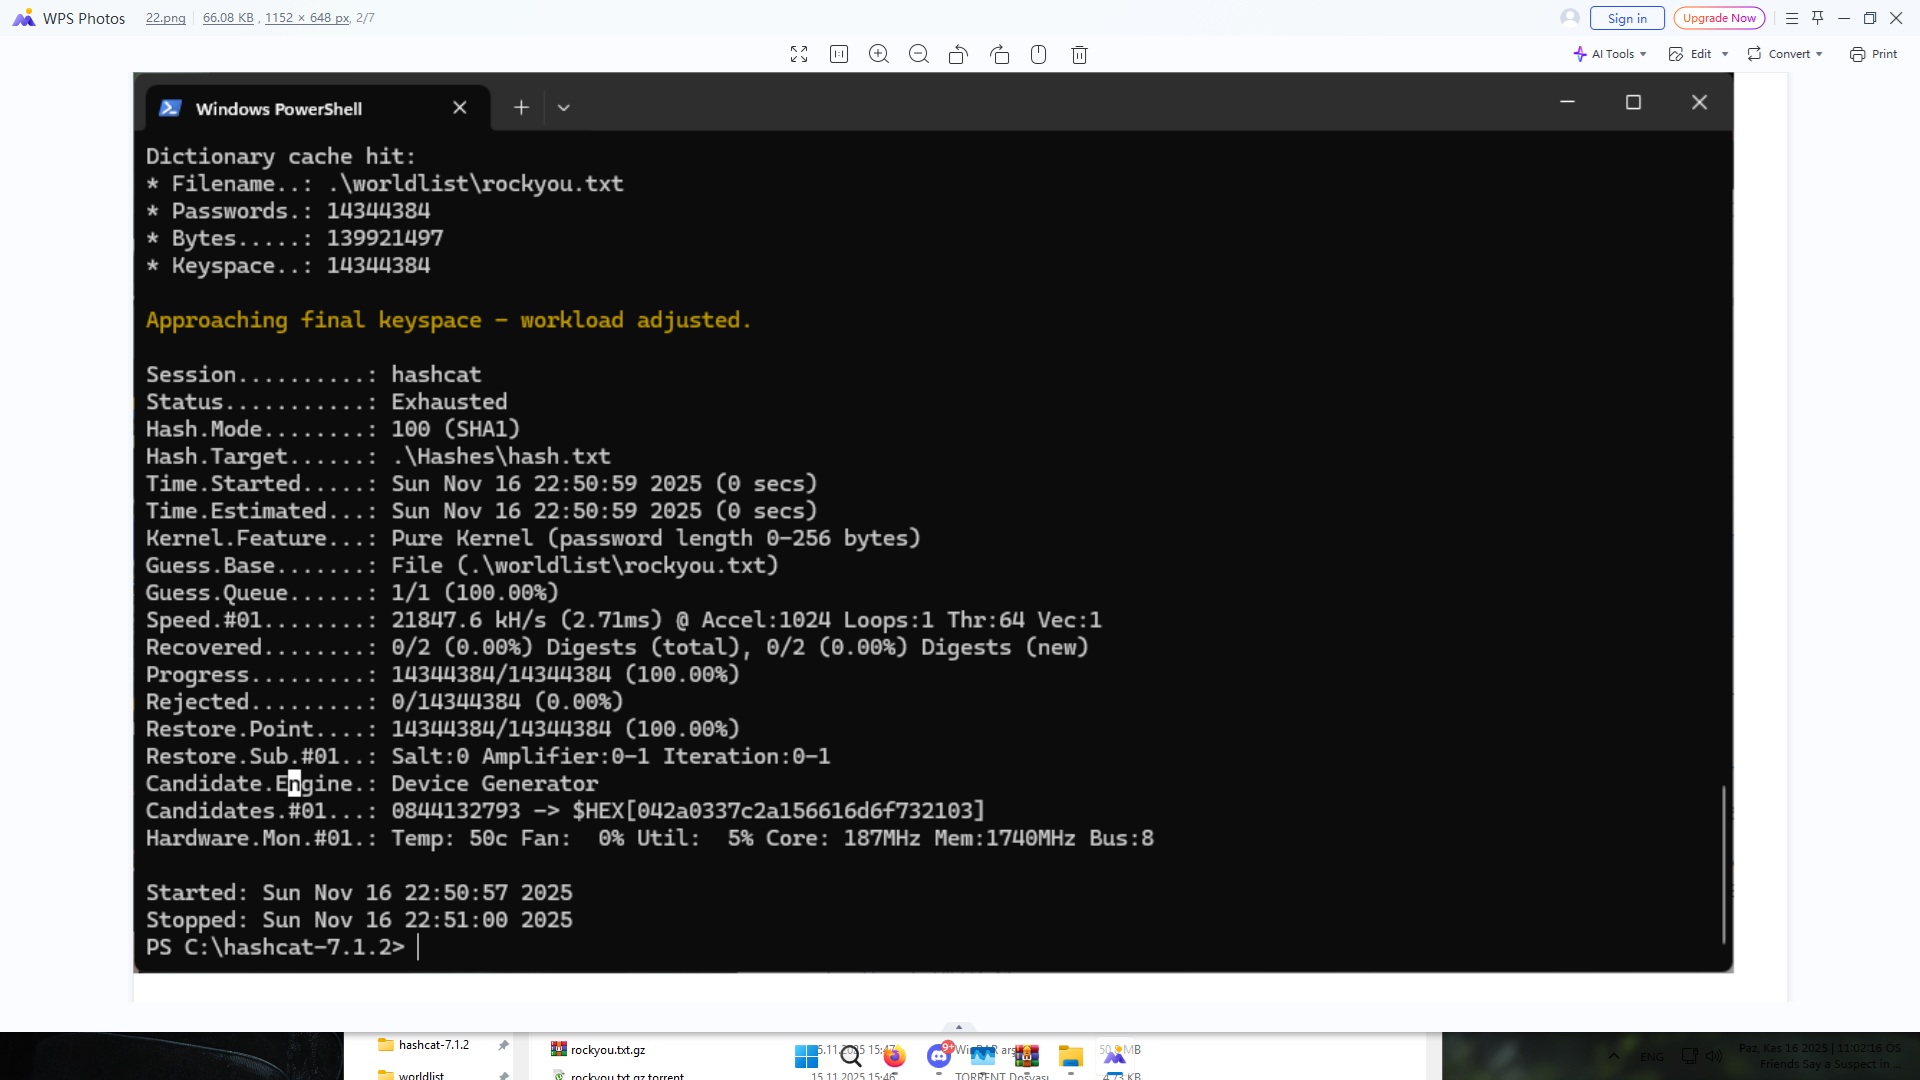Click the mouse scroll mode icon
The height and width of the screenshot is (1080, 1920).
1039,54
